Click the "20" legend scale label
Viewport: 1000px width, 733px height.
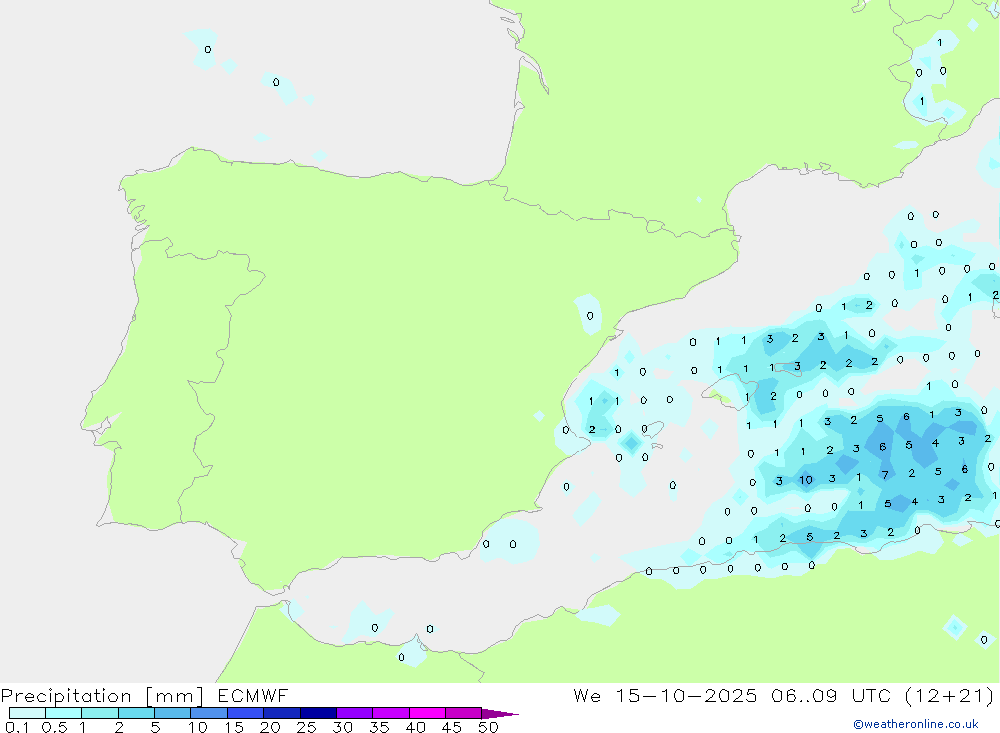click(x=270, y=727)
